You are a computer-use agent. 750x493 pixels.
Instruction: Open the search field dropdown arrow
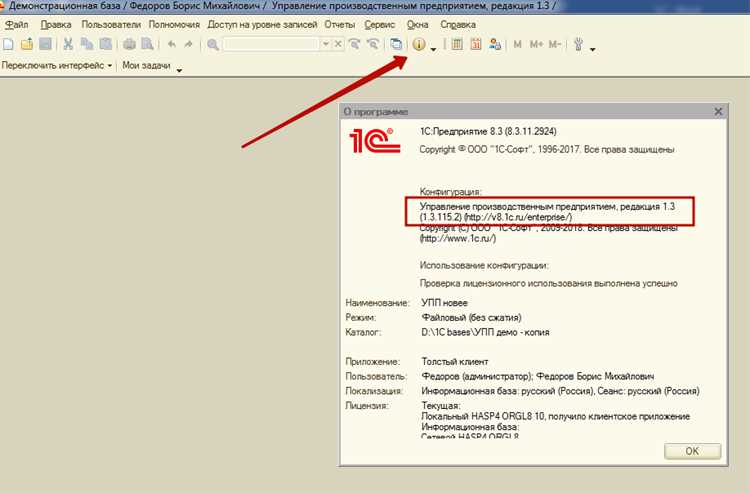pos(326,44)
